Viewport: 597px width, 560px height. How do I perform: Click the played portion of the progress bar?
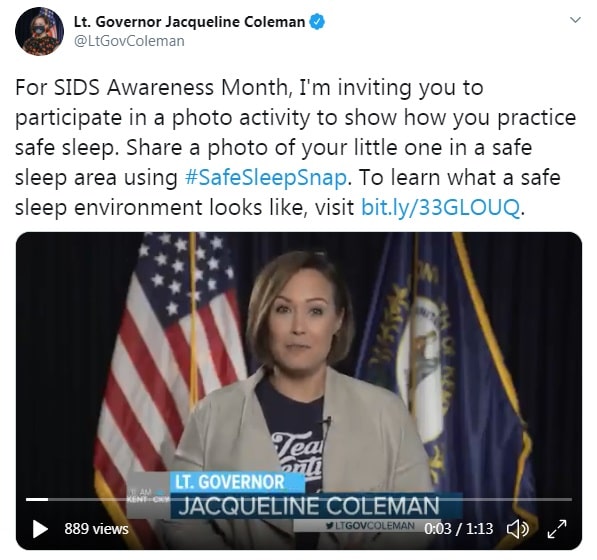click(x=37, y=499)
